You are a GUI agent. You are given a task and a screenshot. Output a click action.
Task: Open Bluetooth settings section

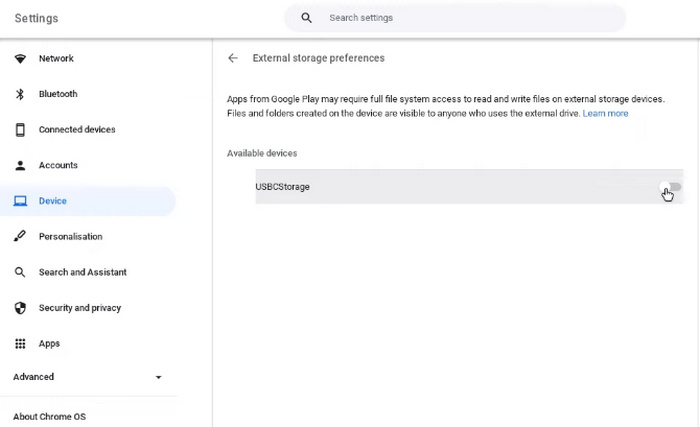58,94
